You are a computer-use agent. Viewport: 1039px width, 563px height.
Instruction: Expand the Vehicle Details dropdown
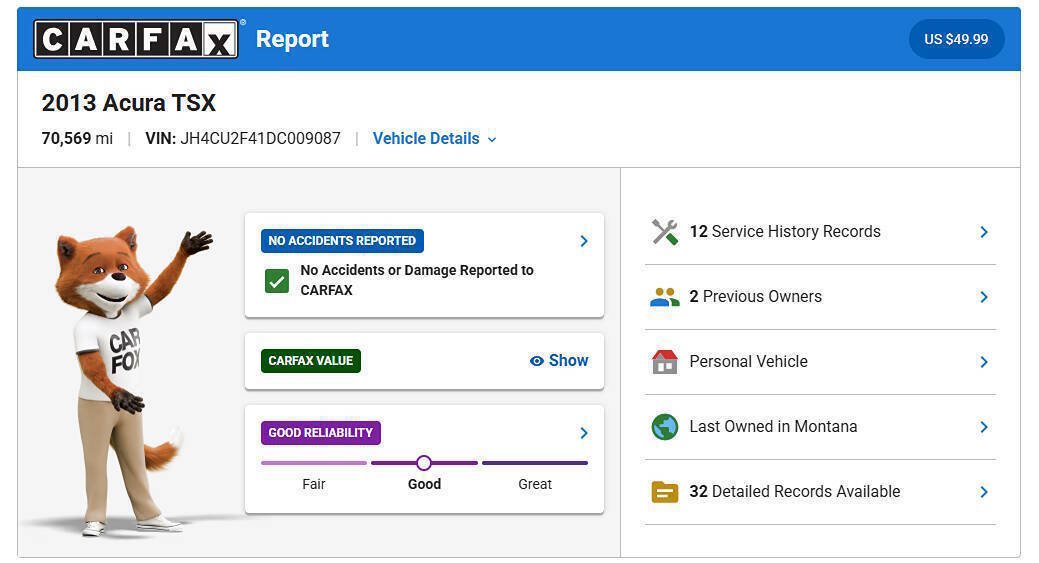coord(434,138)
